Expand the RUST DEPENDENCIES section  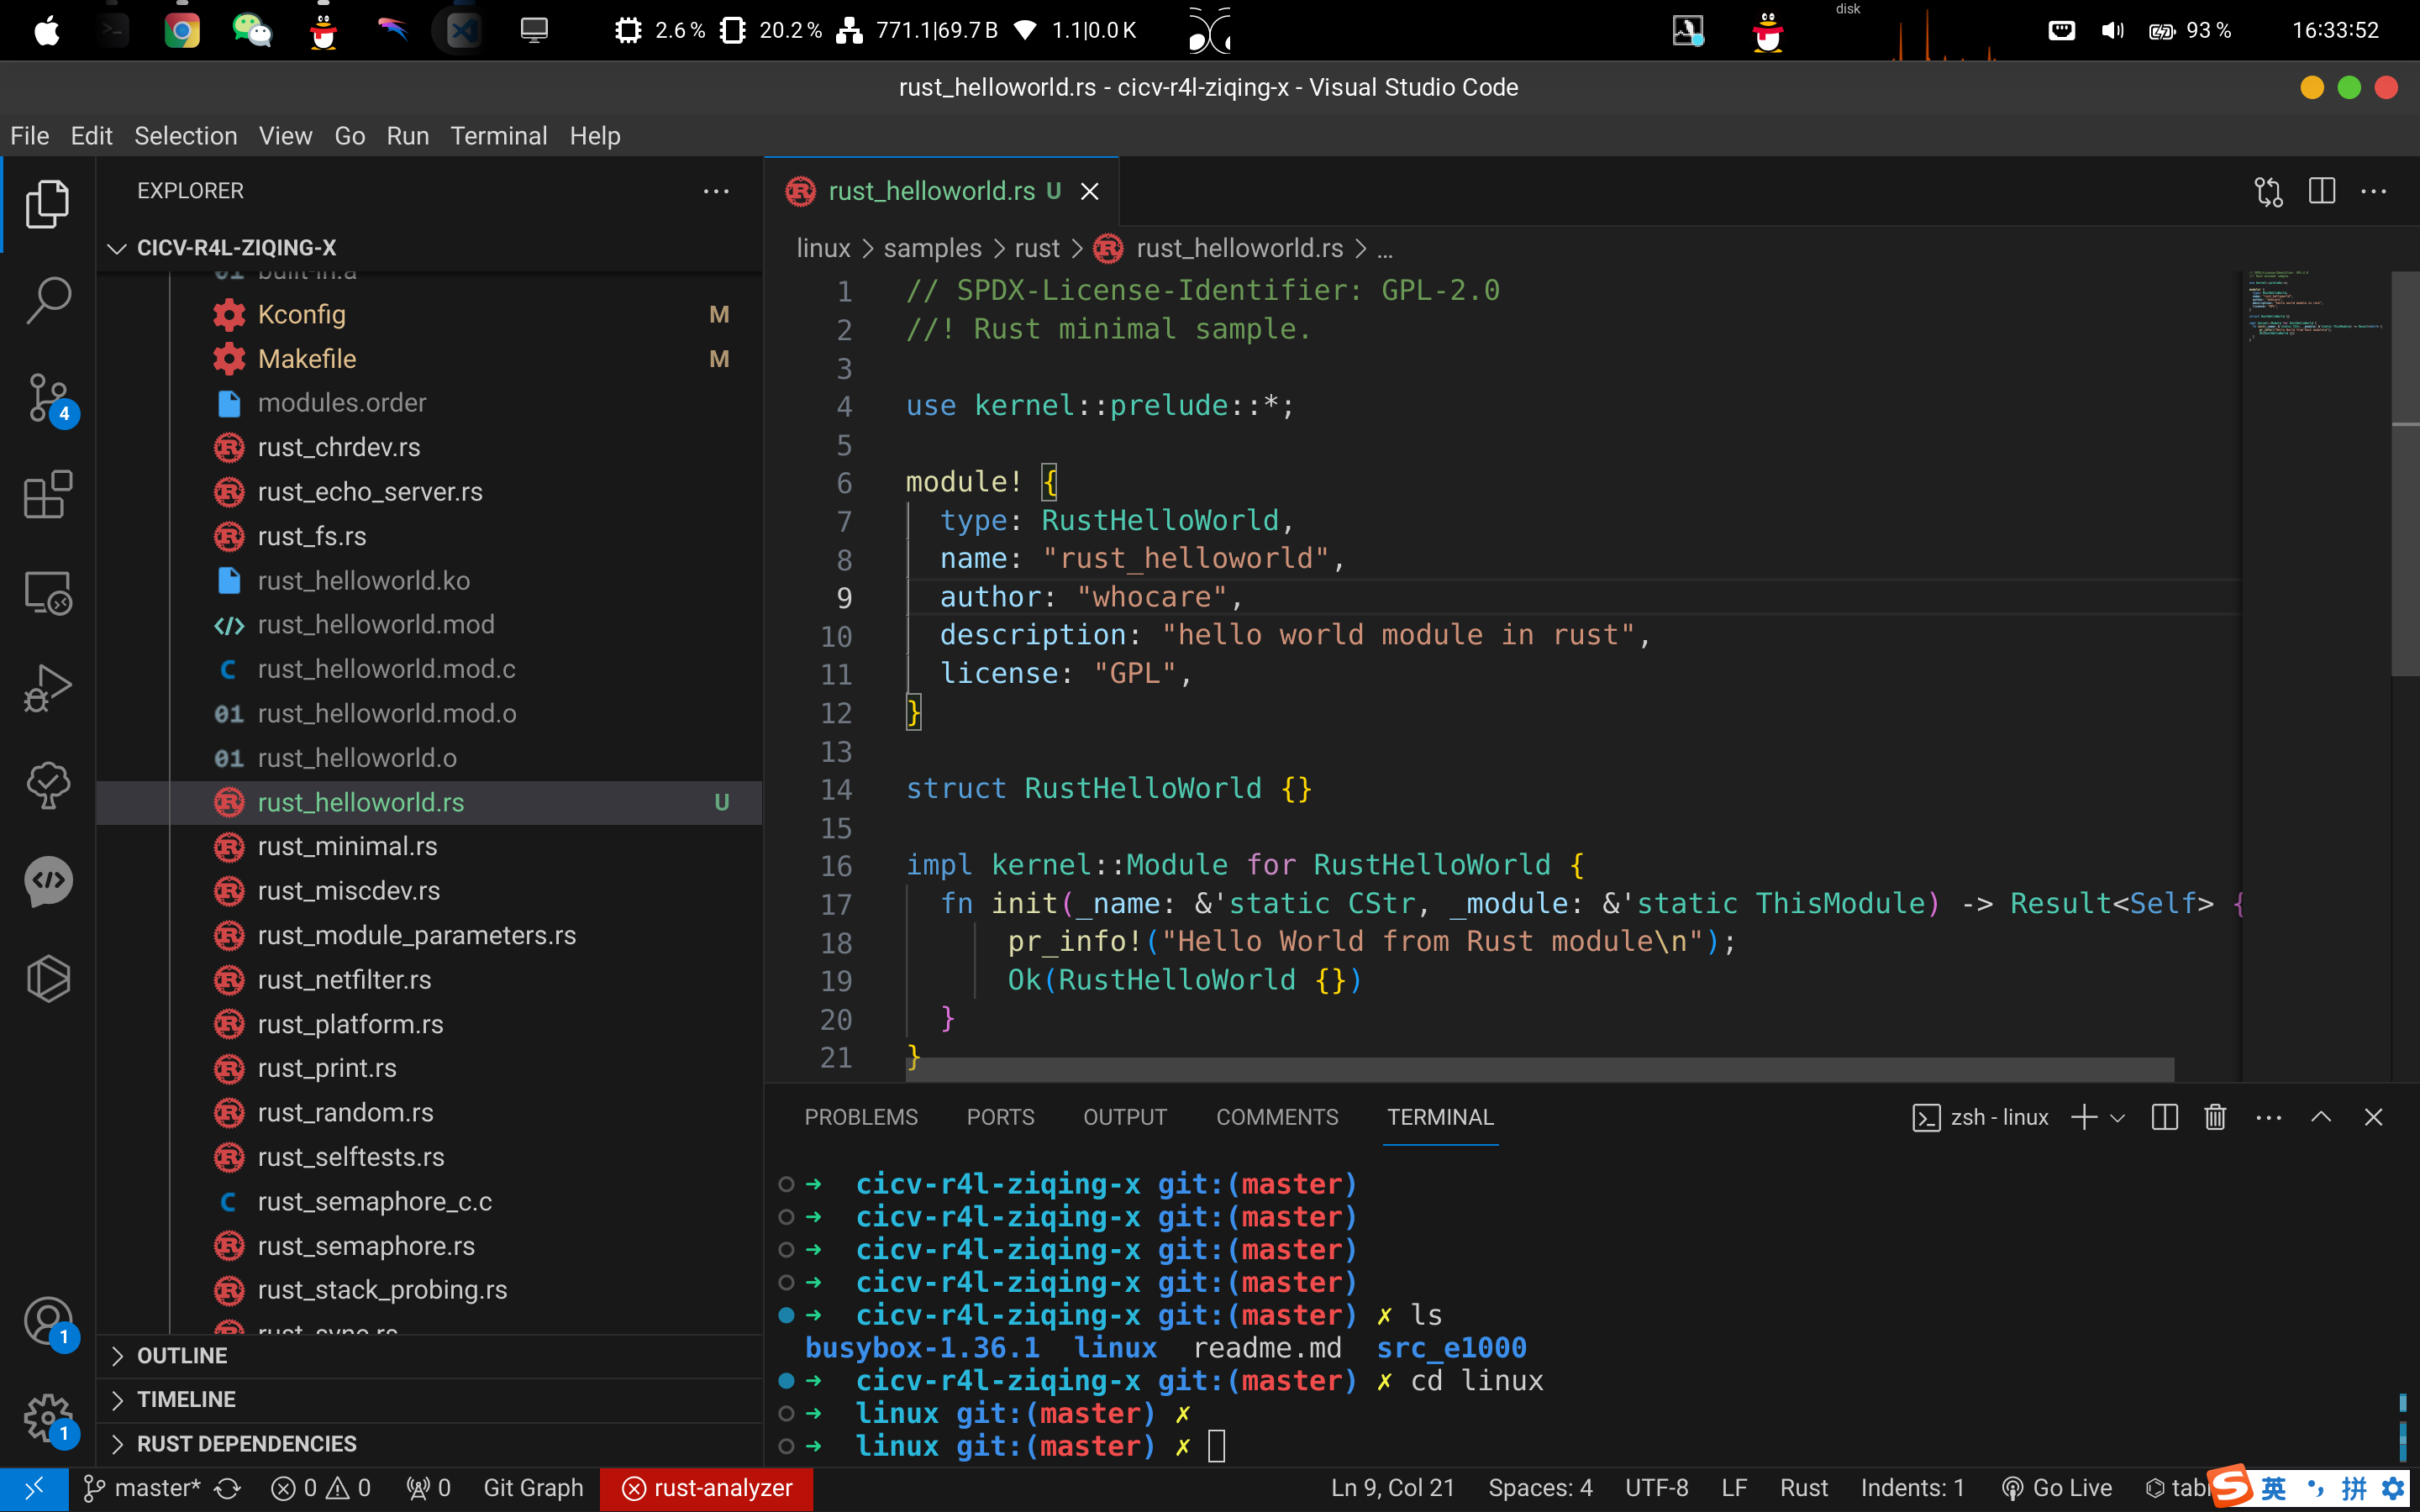point(246,1443)
